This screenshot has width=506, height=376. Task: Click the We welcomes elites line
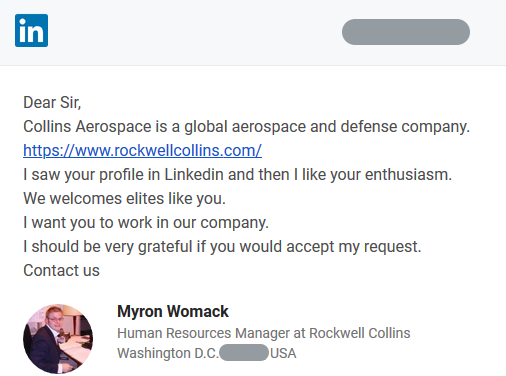click(x=124, y=198)
